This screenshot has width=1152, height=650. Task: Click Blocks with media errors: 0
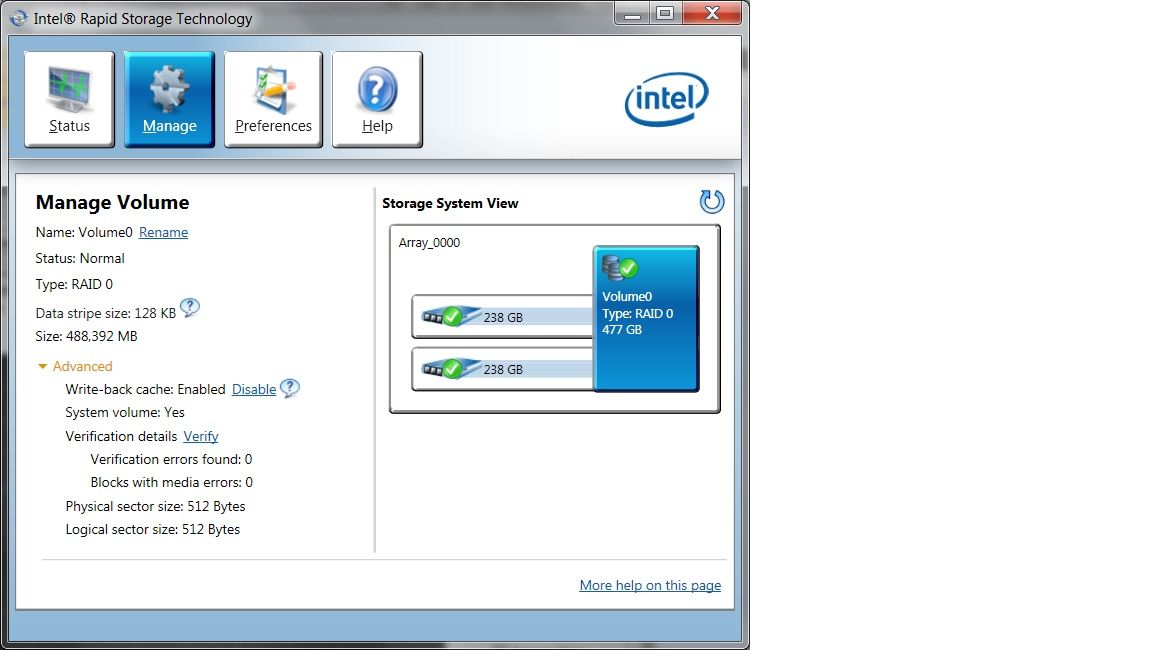tap(171, 483)
